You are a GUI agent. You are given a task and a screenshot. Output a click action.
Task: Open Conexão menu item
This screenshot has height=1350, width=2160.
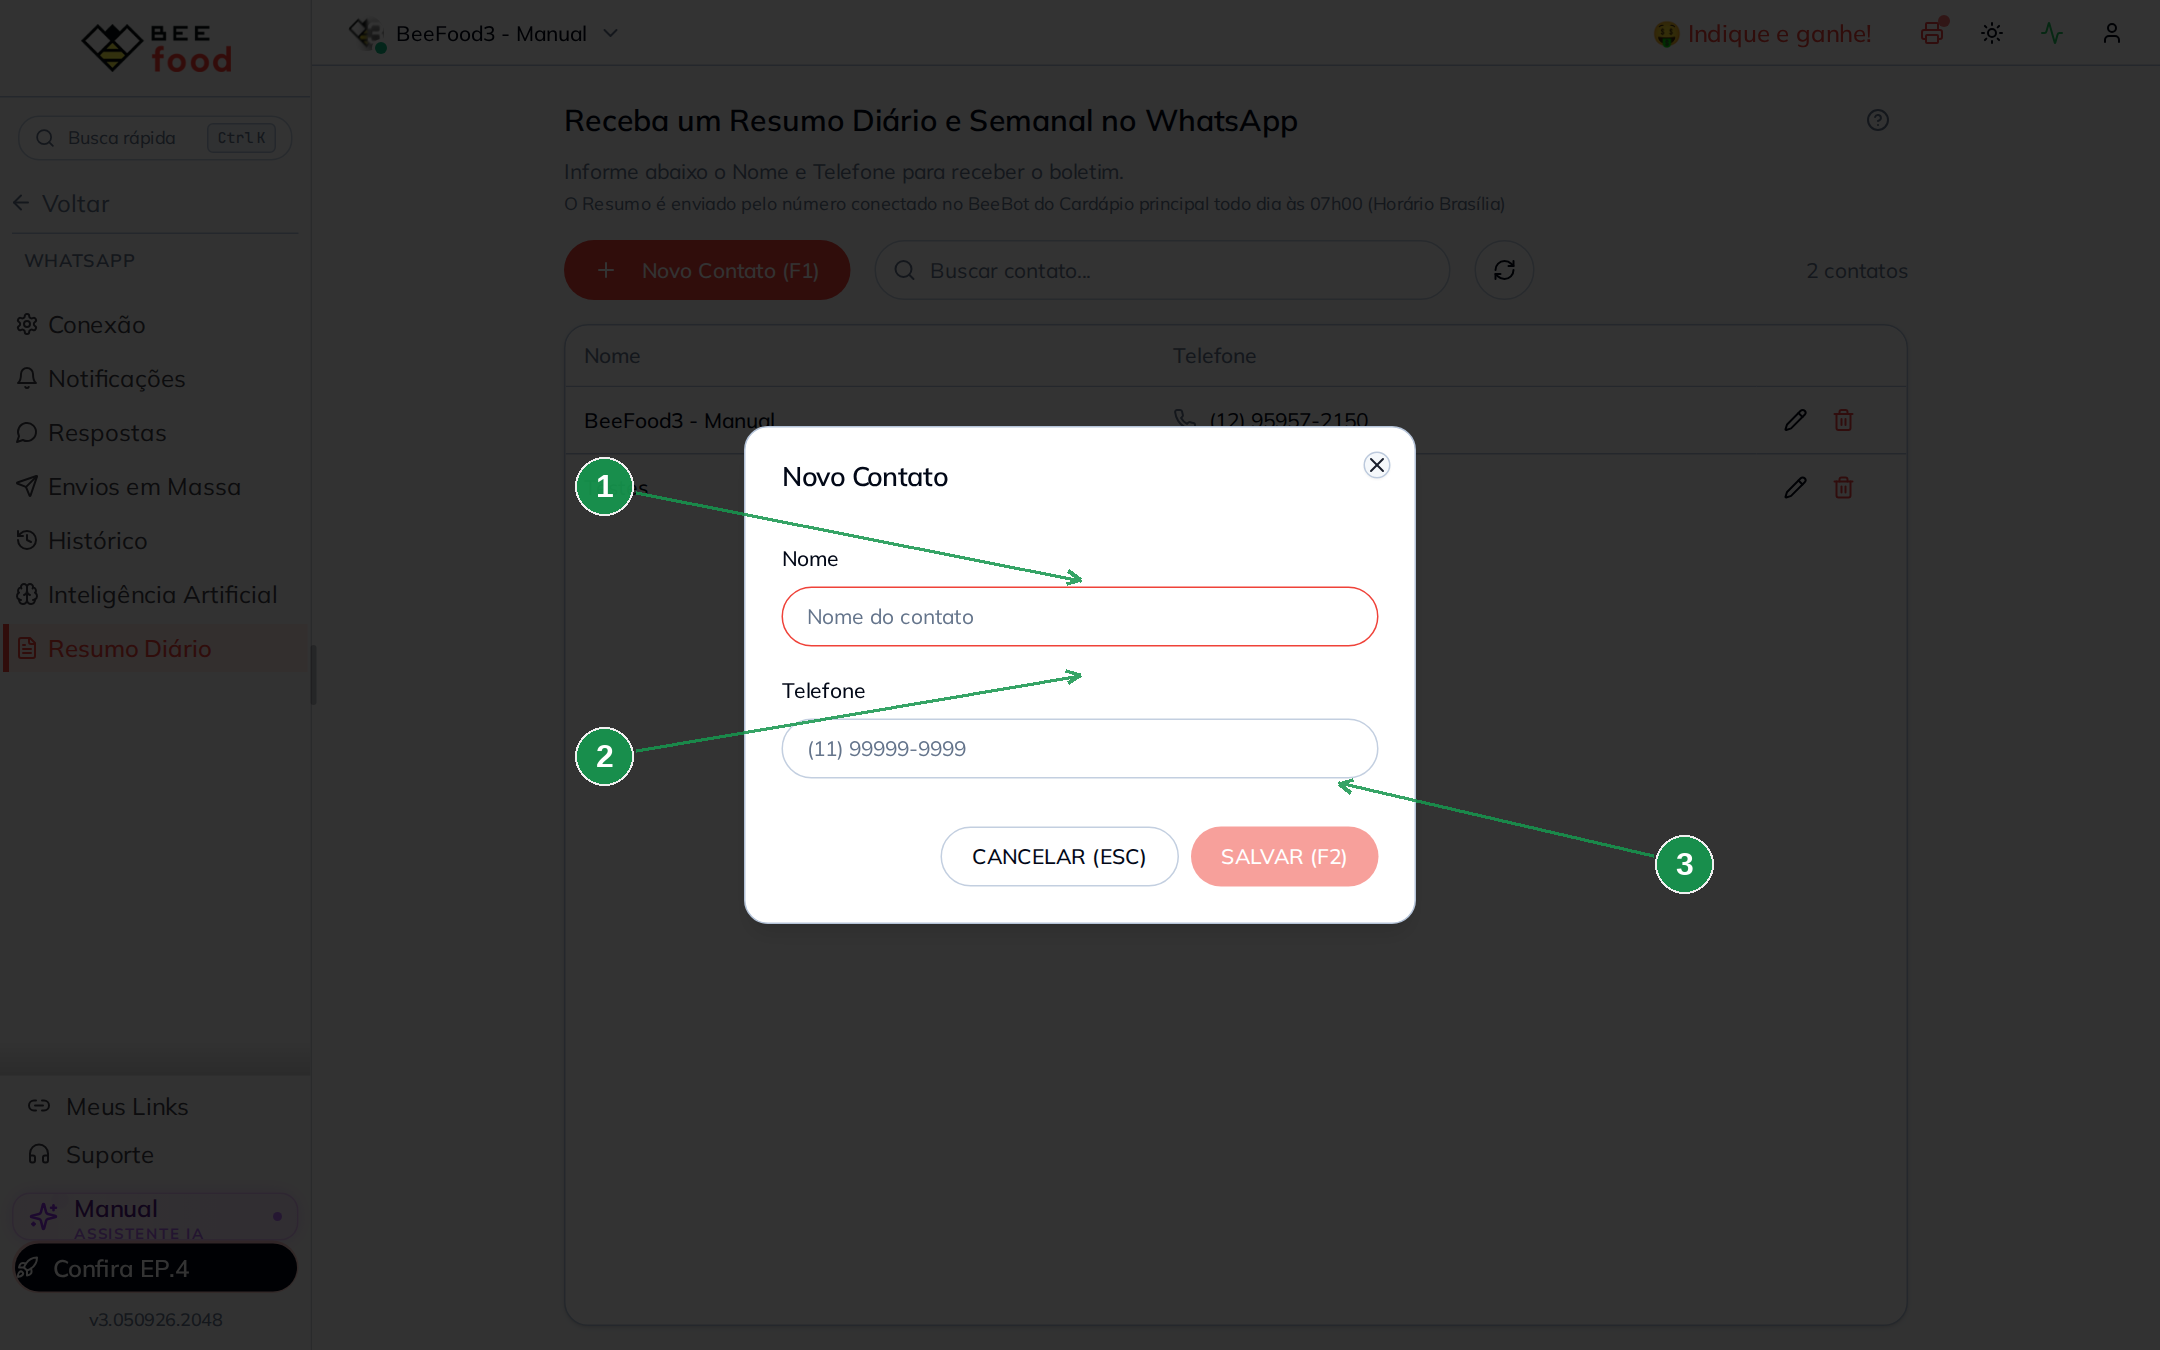click(x=155, y=325)
